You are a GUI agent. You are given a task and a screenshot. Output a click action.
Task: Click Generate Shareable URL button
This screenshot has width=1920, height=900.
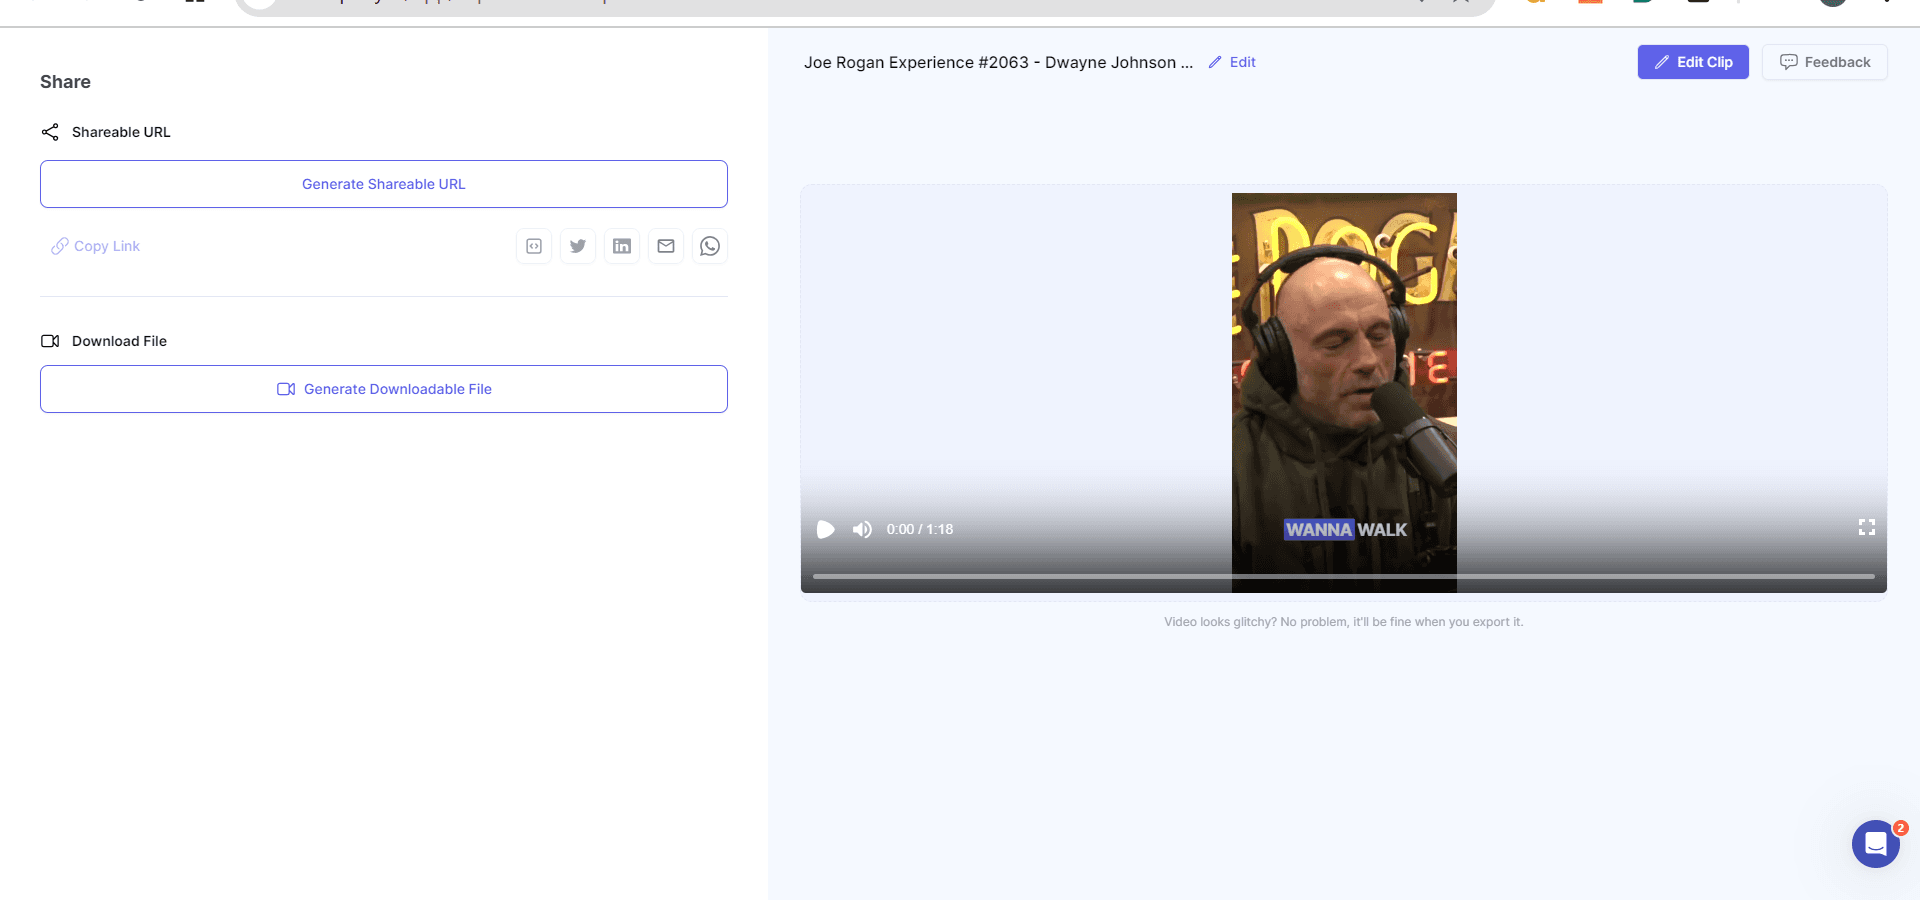(384, 184)
